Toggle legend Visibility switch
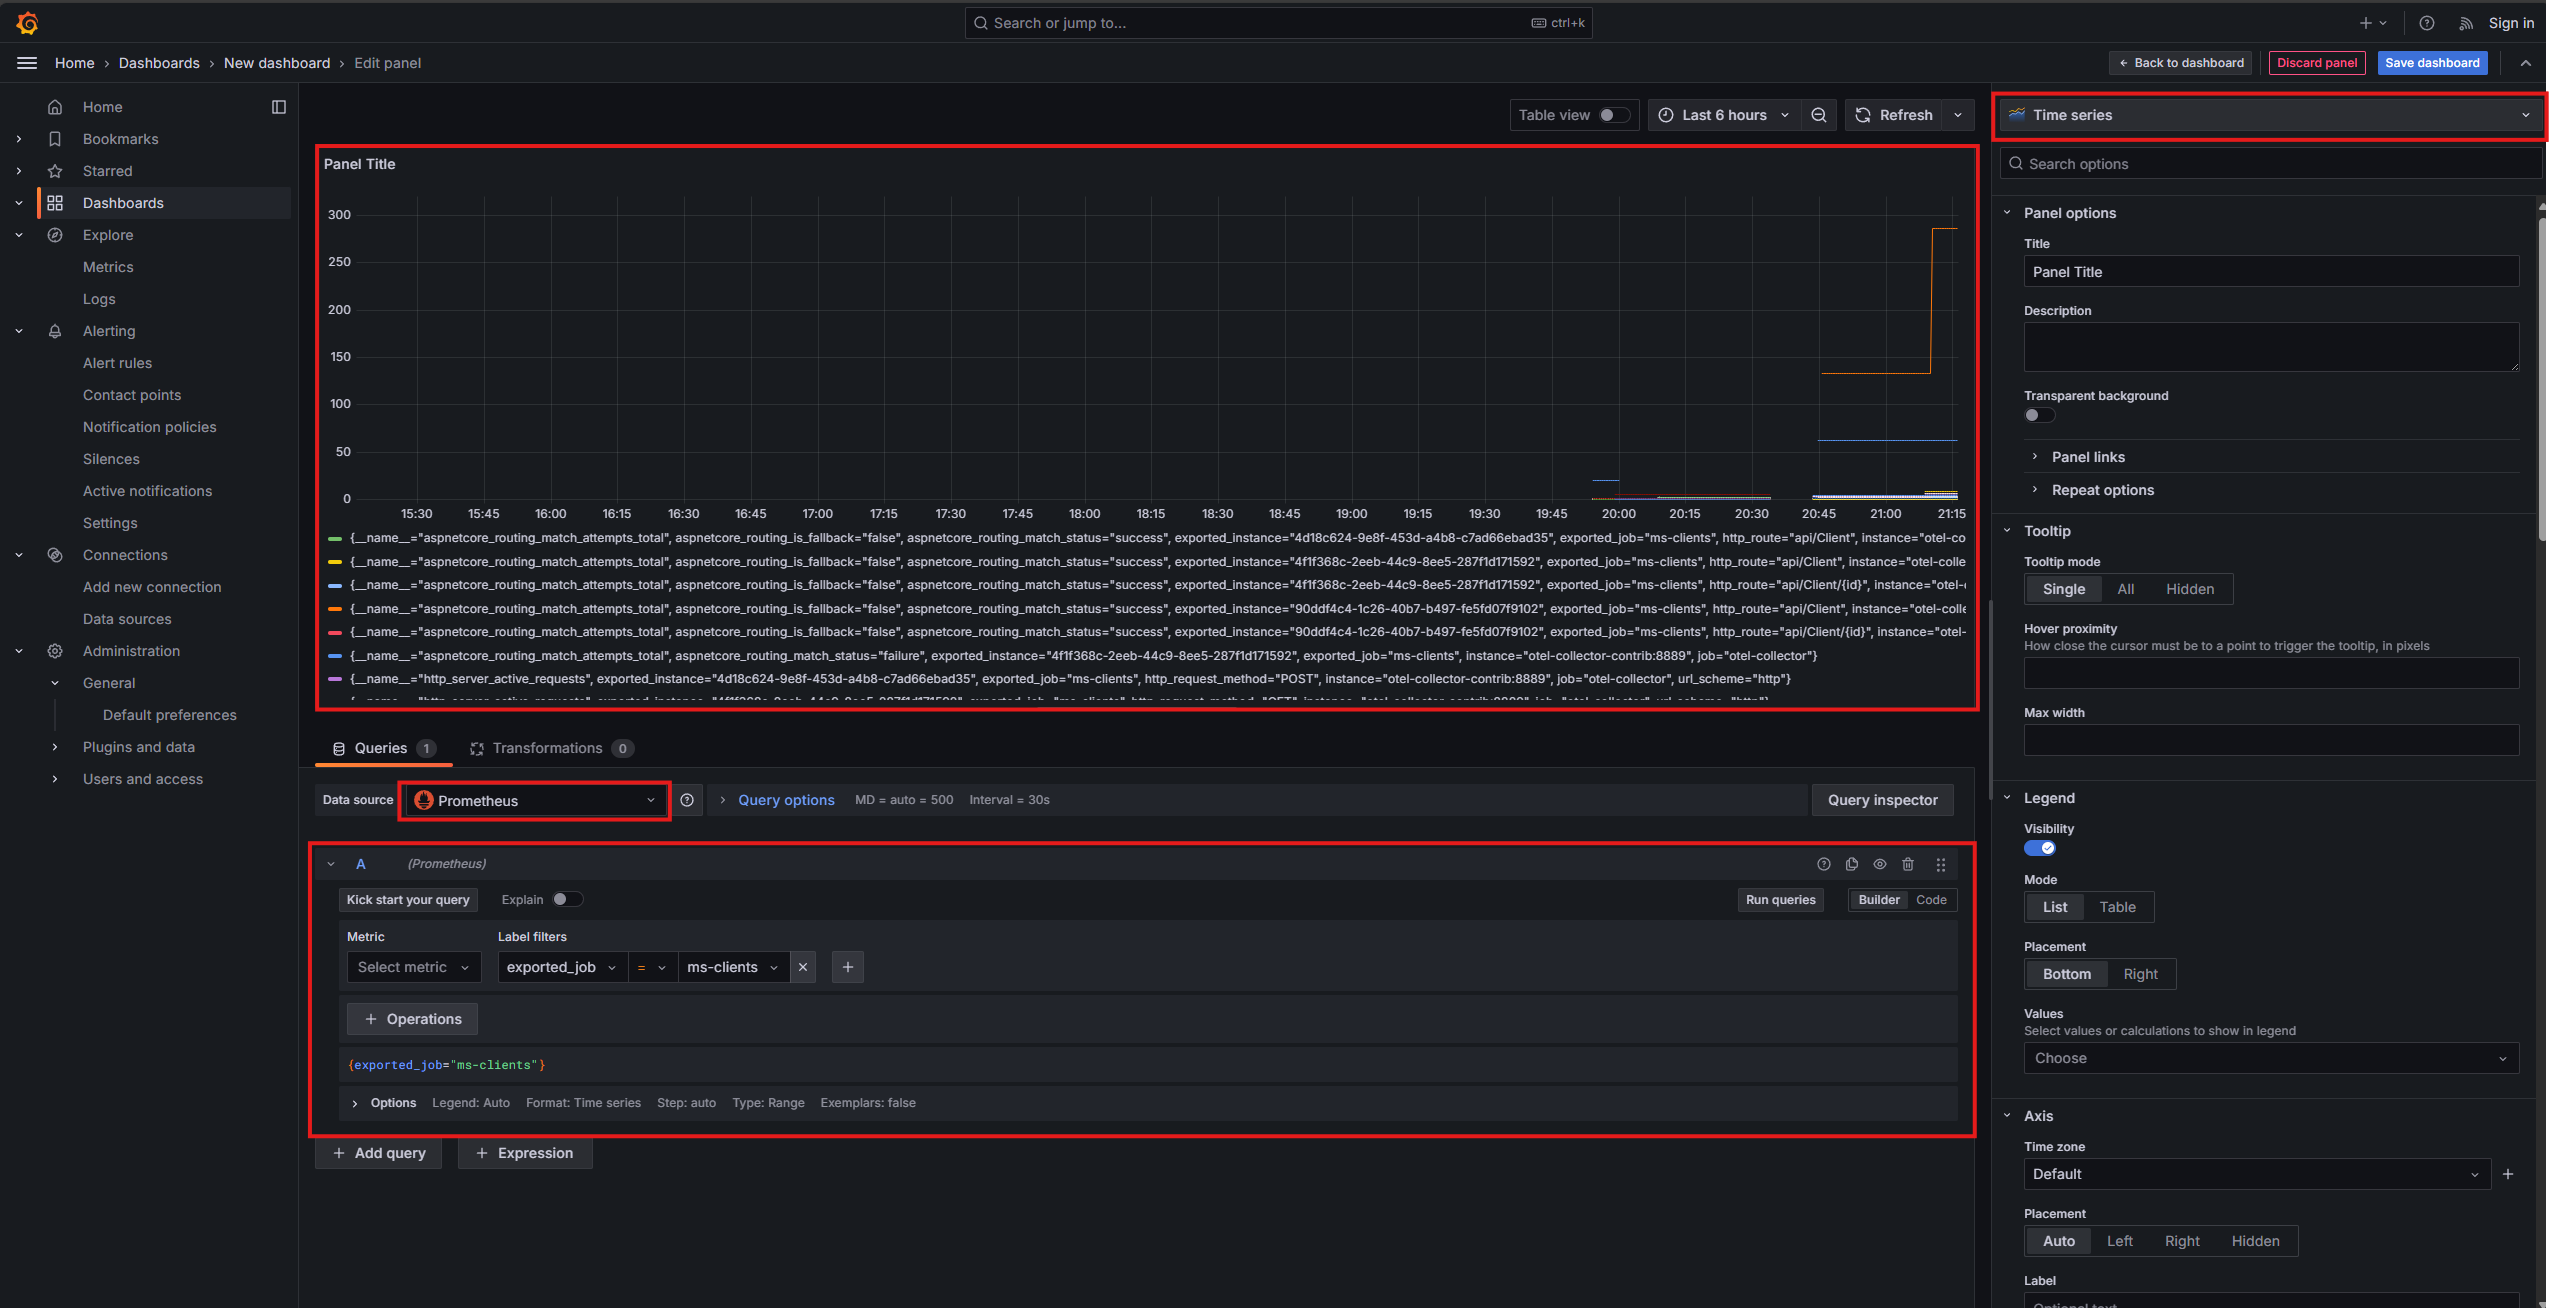Viewport: 2549px width, 1308px height. (x=2039, y=848)
